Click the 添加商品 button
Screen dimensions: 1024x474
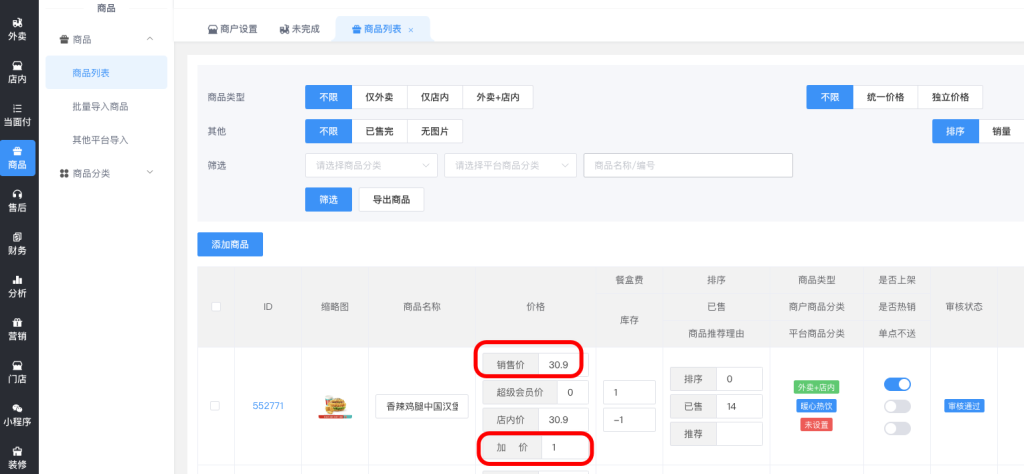[x=230, y=244]
